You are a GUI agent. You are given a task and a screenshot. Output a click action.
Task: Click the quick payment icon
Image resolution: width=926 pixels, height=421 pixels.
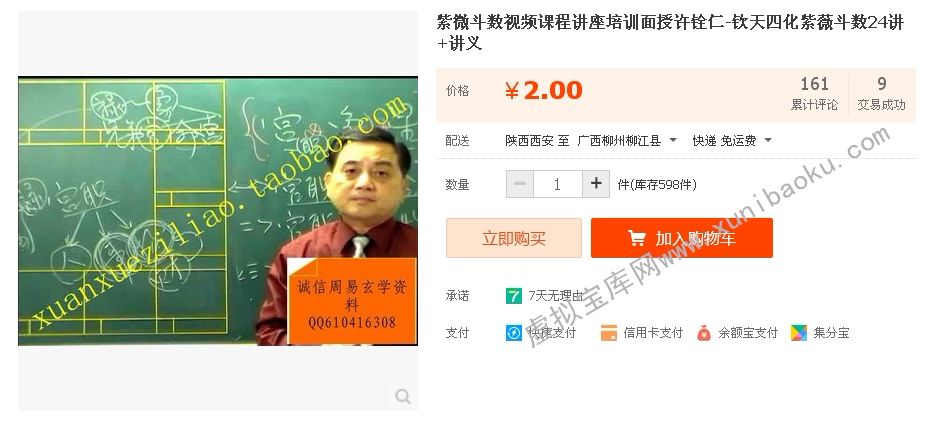pyautogui.click(x=514, y=333)
